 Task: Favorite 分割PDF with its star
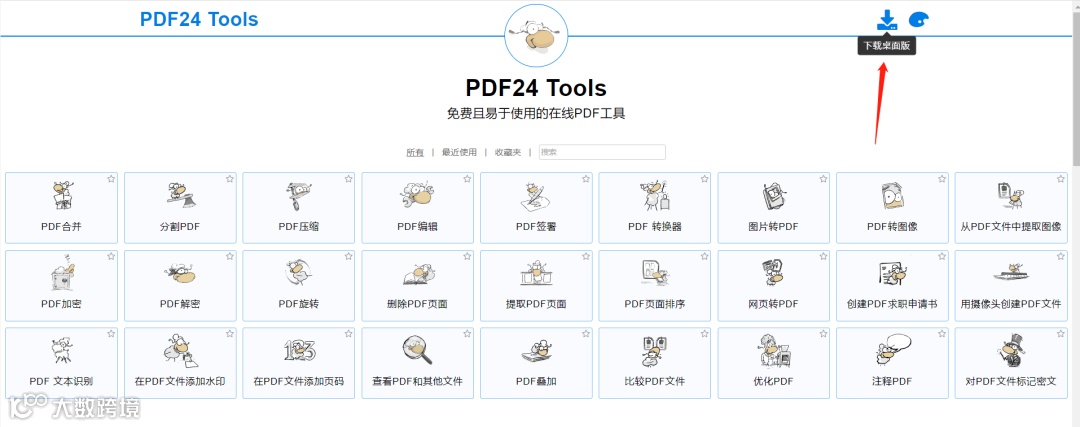pyautogui.click(x=229, y=179)
